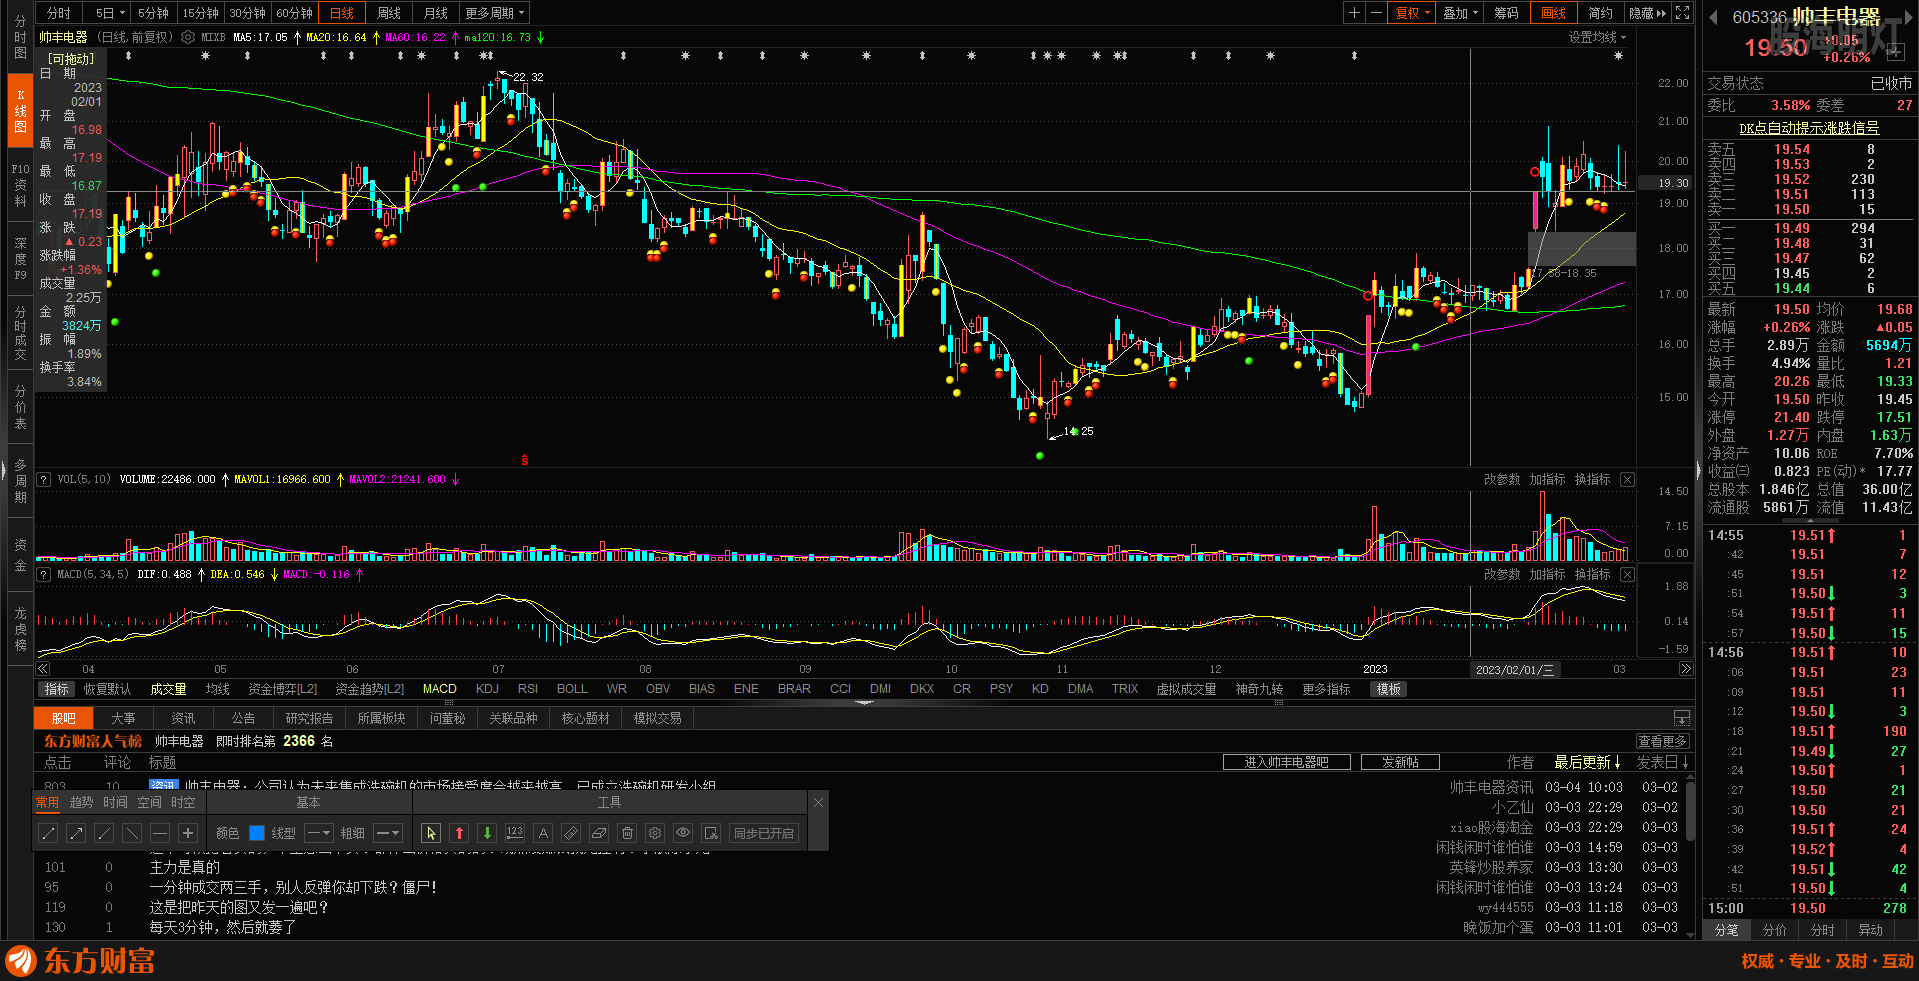The width and height of the screenshot is (1919, 981).
Task: Open the 设置均线 moving average dropdown
Action: click(x=1597, y=37)
